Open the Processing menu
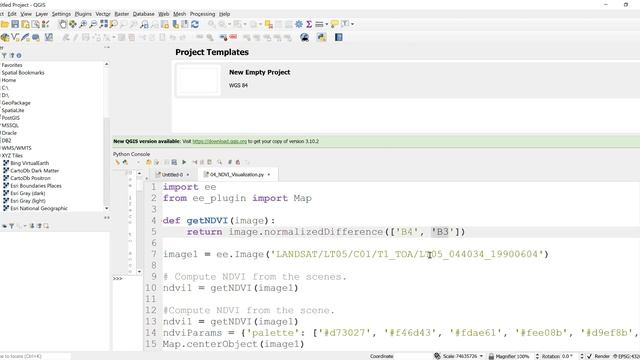This screenshot has width=640, height=360. [202, 14]
